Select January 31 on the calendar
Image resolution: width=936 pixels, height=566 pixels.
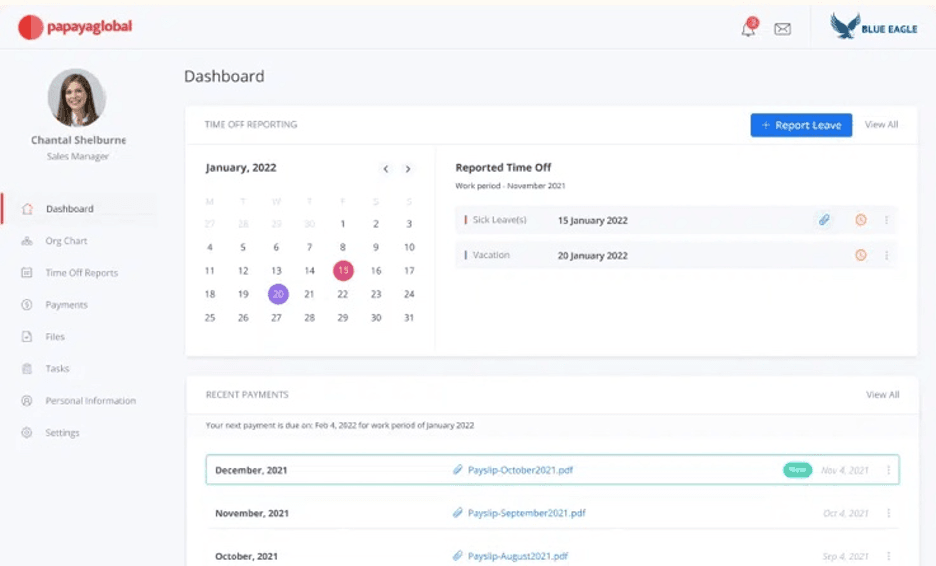click(x=409, y=318)
